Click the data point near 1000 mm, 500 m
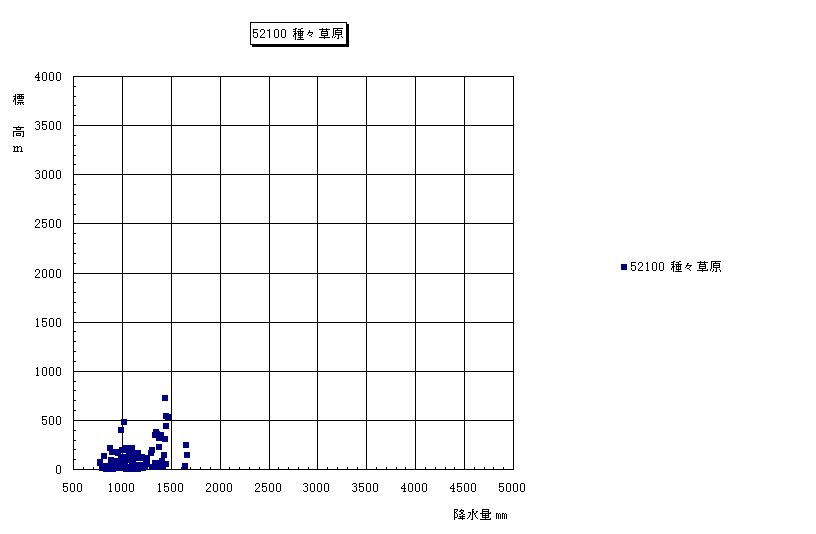 [124, 422]
